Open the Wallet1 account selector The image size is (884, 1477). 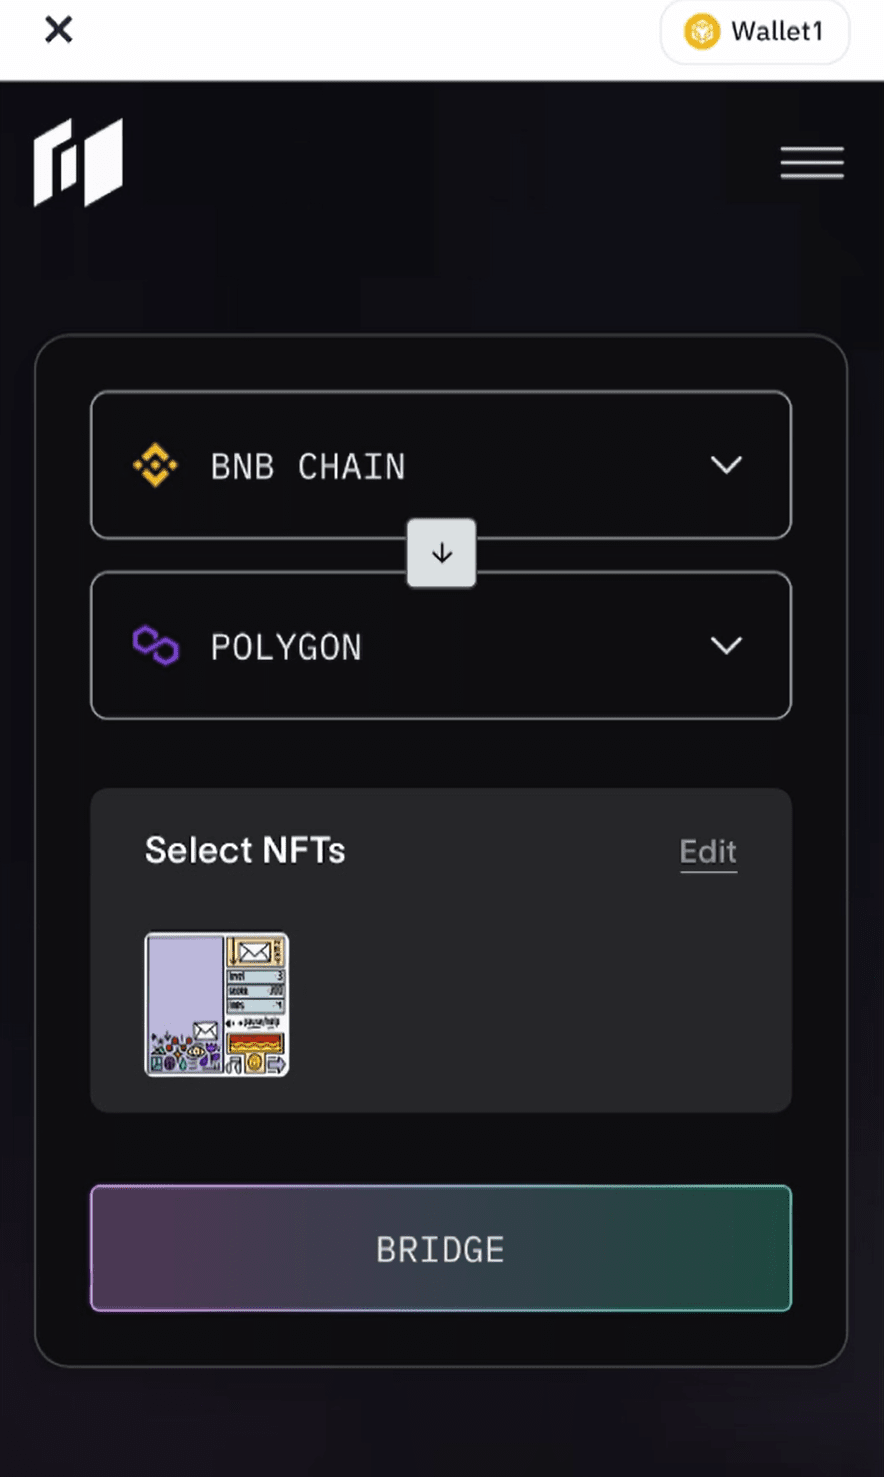(755, 32)
